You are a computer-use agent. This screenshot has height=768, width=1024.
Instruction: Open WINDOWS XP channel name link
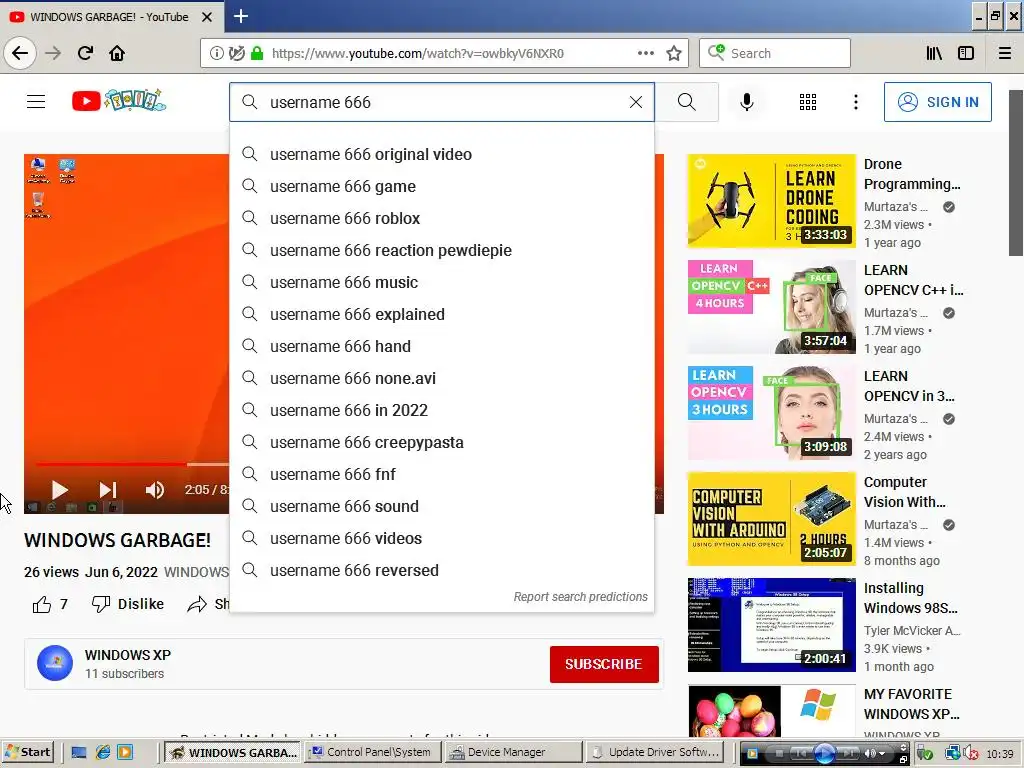[x=128, y=655]
